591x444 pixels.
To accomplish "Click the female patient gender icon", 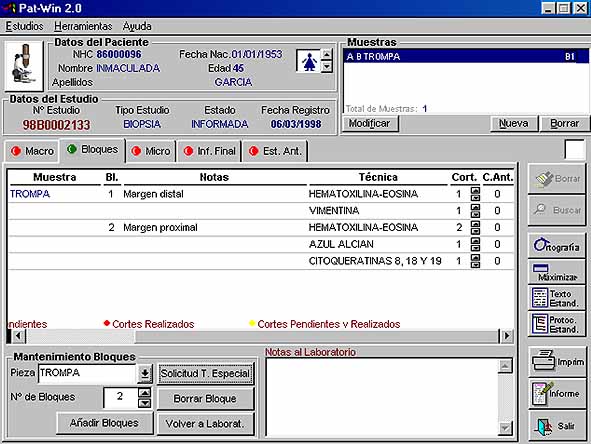I will point(308,61).
